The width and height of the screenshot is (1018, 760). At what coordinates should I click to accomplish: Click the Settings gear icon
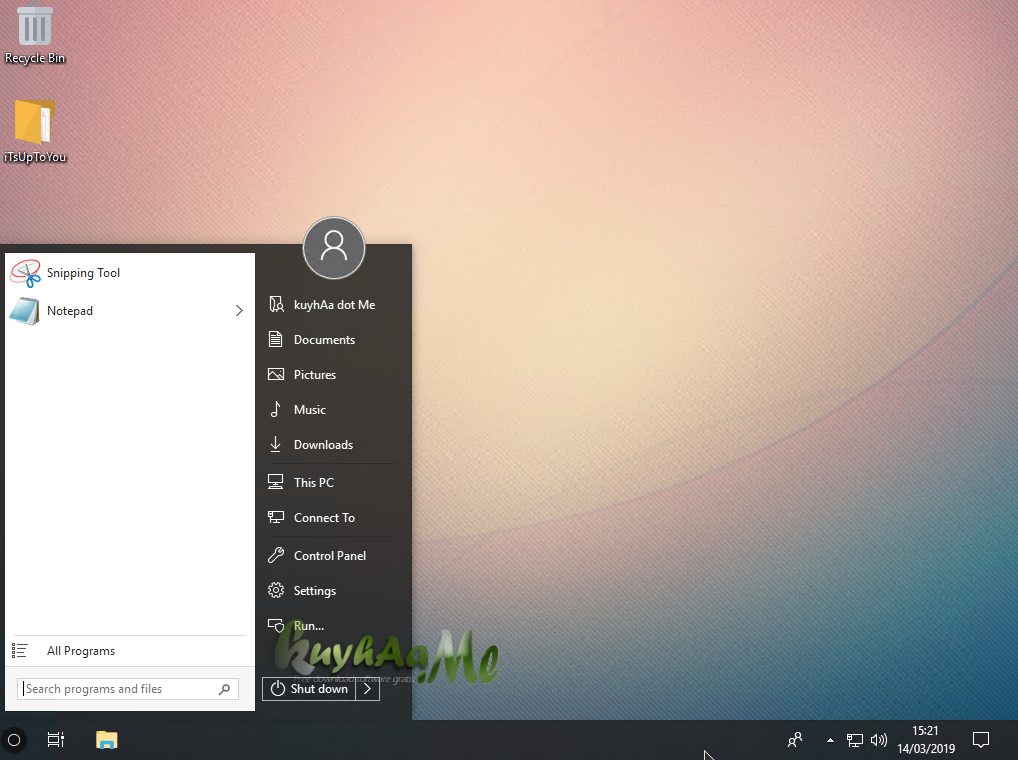pos(276,590)
